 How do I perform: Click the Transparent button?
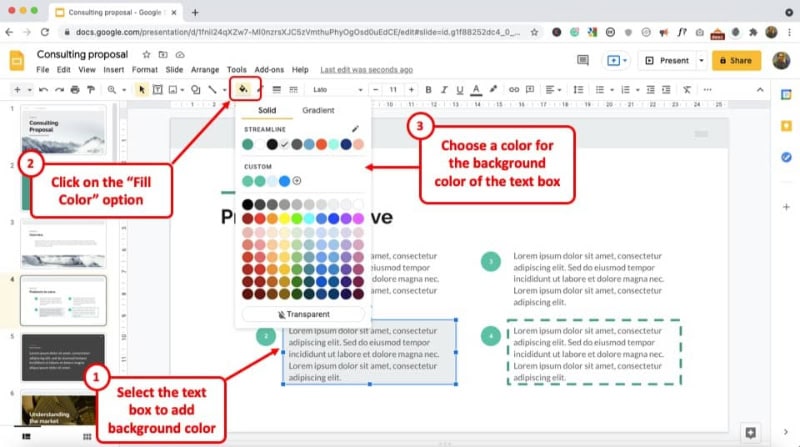tap(304, 314)
